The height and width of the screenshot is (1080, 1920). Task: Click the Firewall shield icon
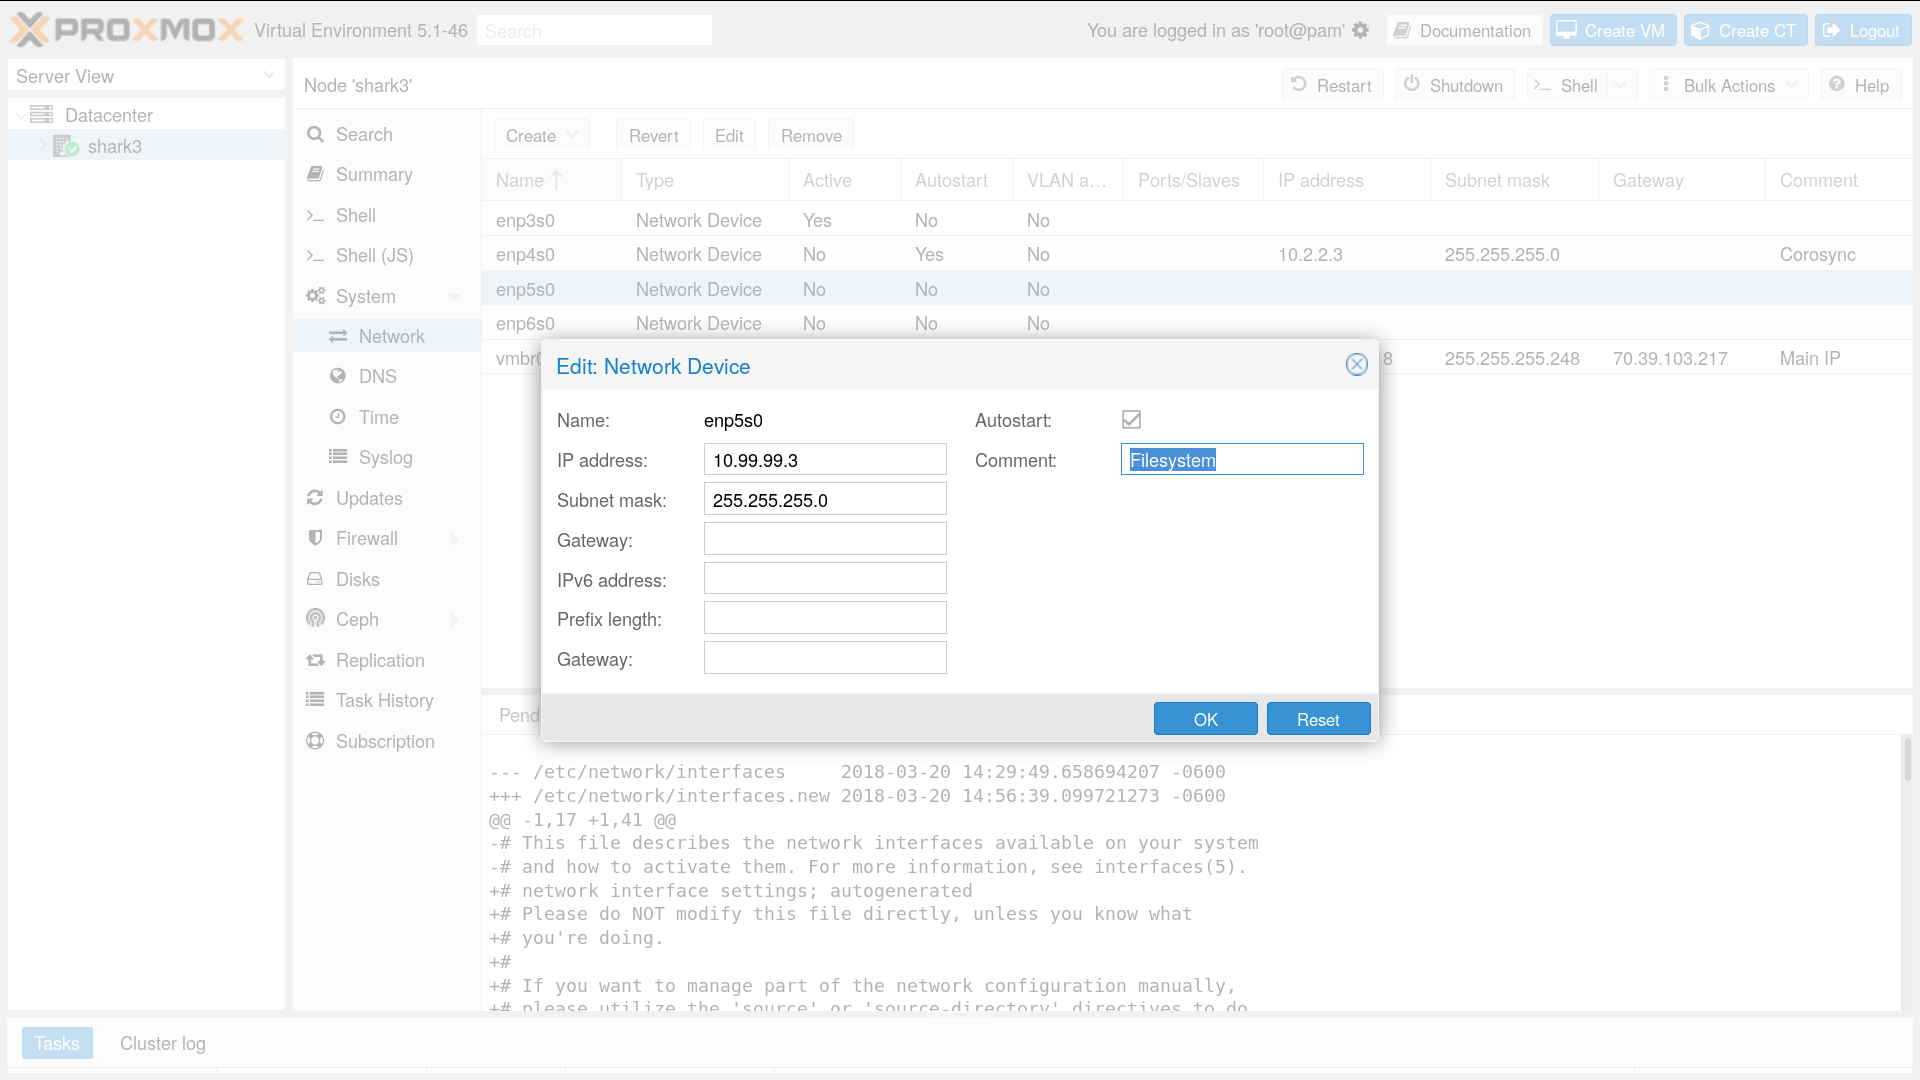point(316,538)
